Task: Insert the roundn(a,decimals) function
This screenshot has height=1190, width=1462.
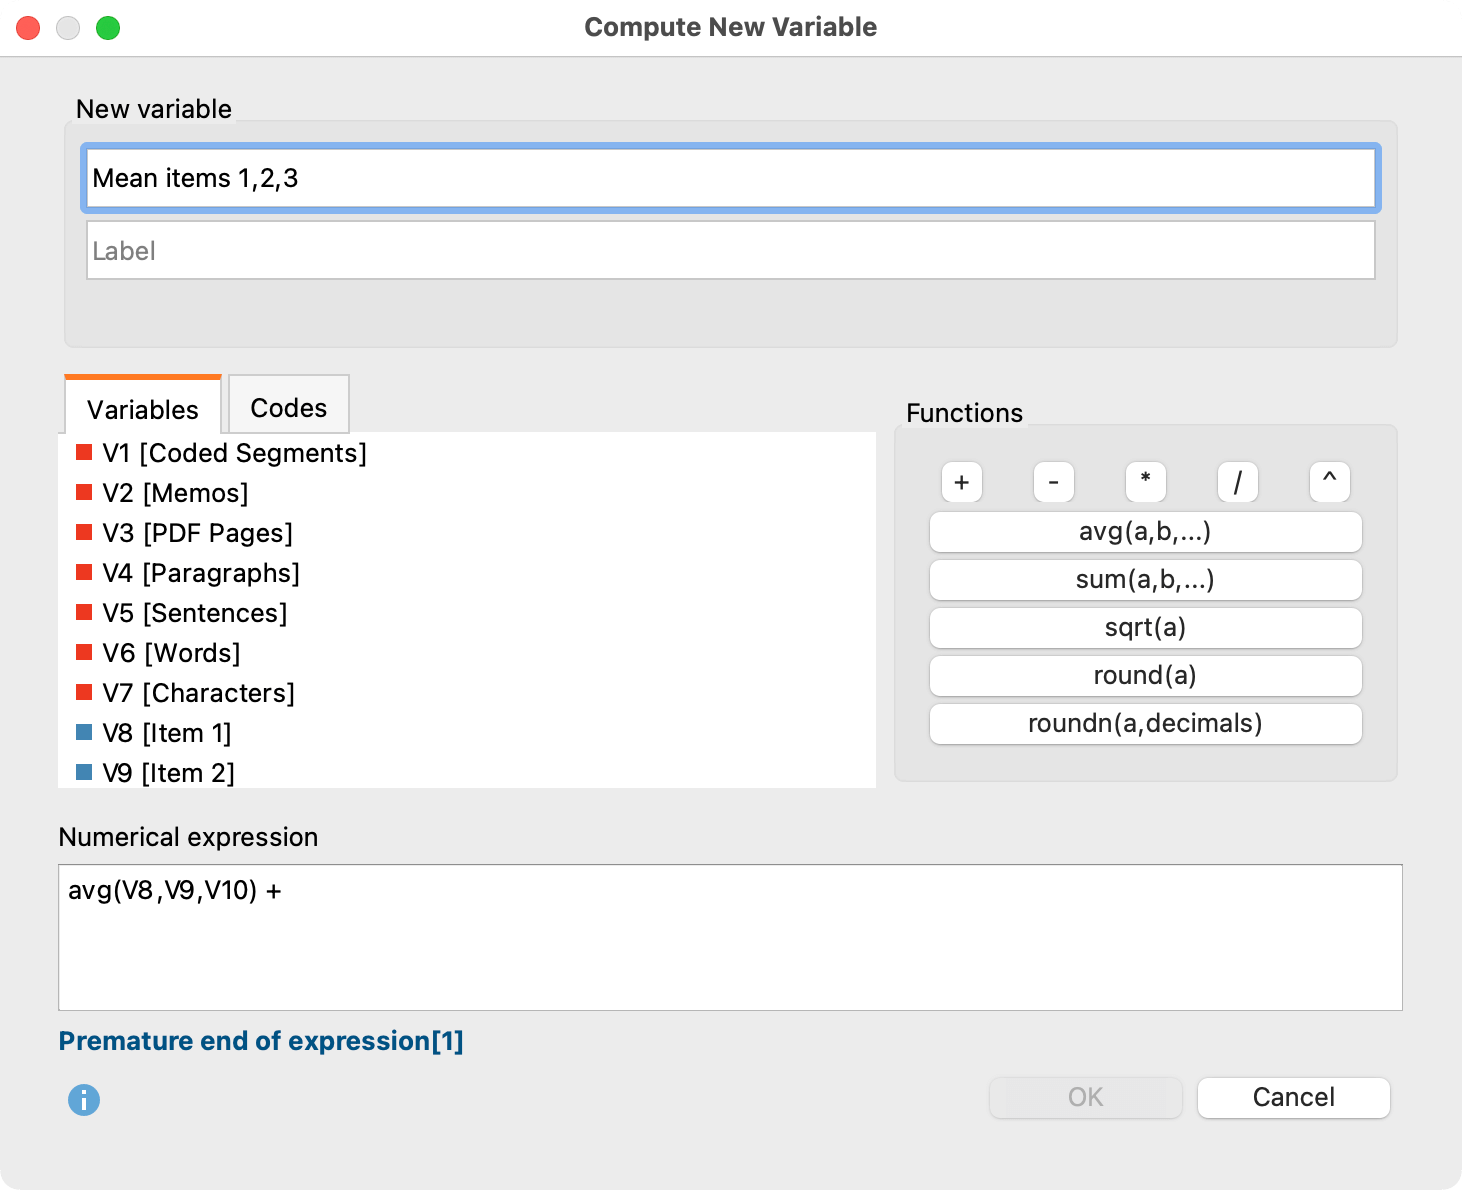Action: pos(1145,723)
